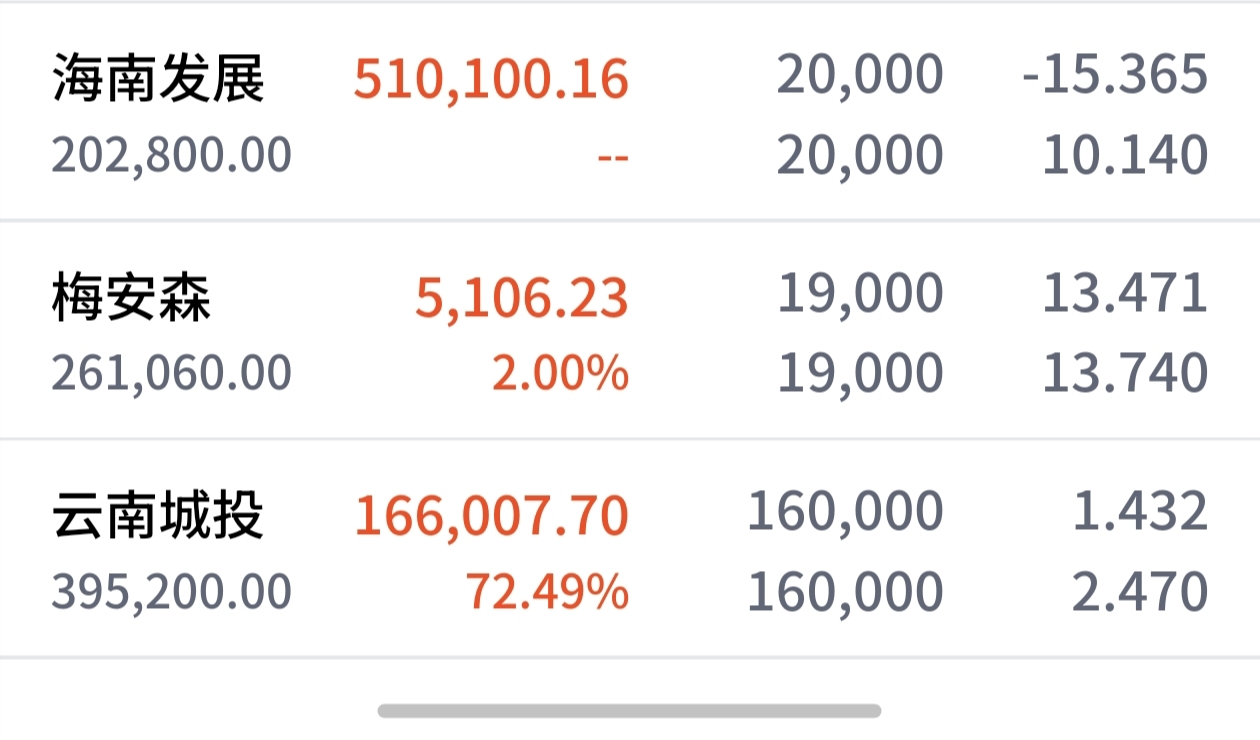This screenshot has height=740, width=1260.
Task: Tap the 72.49% profit percentage
Action: pos(548,592)
